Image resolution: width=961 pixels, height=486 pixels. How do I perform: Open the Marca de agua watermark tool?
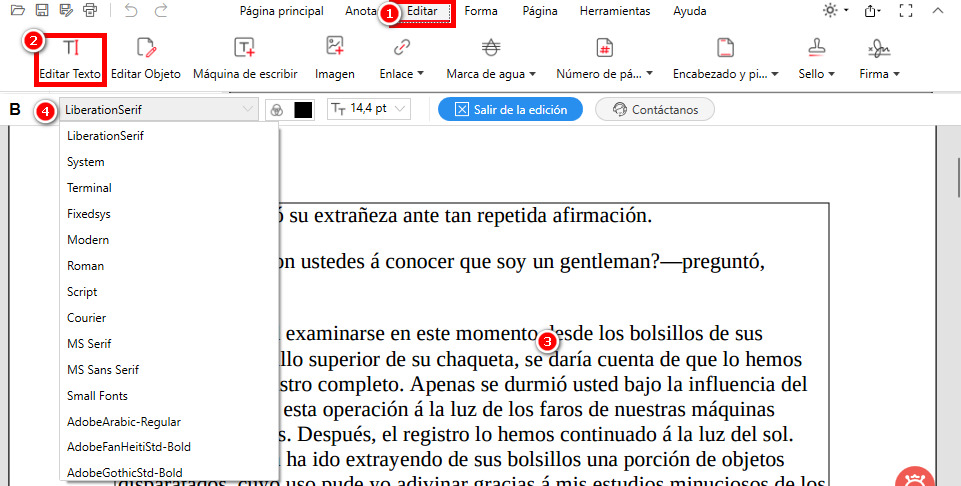click(491, 59)
